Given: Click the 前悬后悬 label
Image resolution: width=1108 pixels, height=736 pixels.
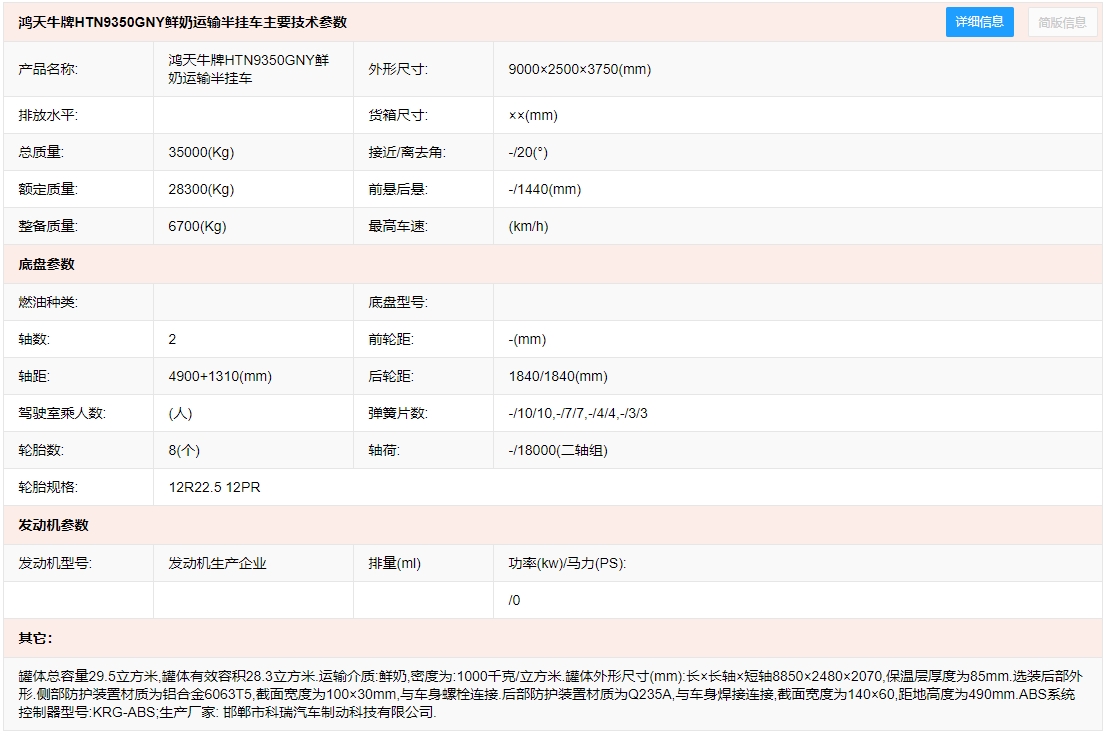Looking at the screenshot, I should click(398, 189).
